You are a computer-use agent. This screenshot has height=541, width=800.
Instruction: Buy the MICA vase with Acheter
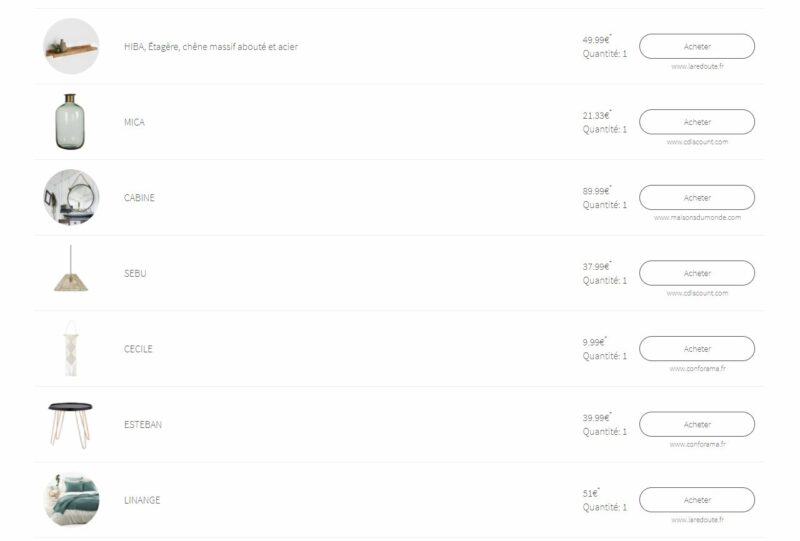696,122
